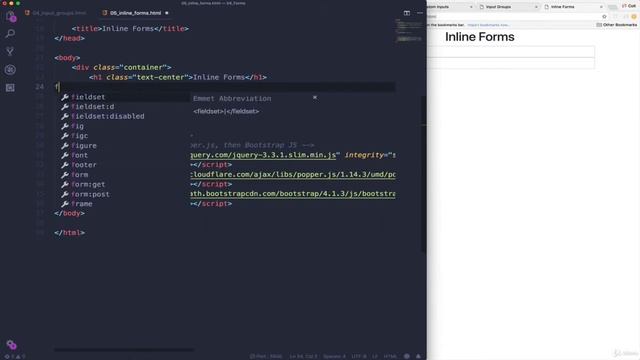The width and height of the screenshot is (640, 360).
Task: Click the h1 text-center line in the editor
Action: 178,77
